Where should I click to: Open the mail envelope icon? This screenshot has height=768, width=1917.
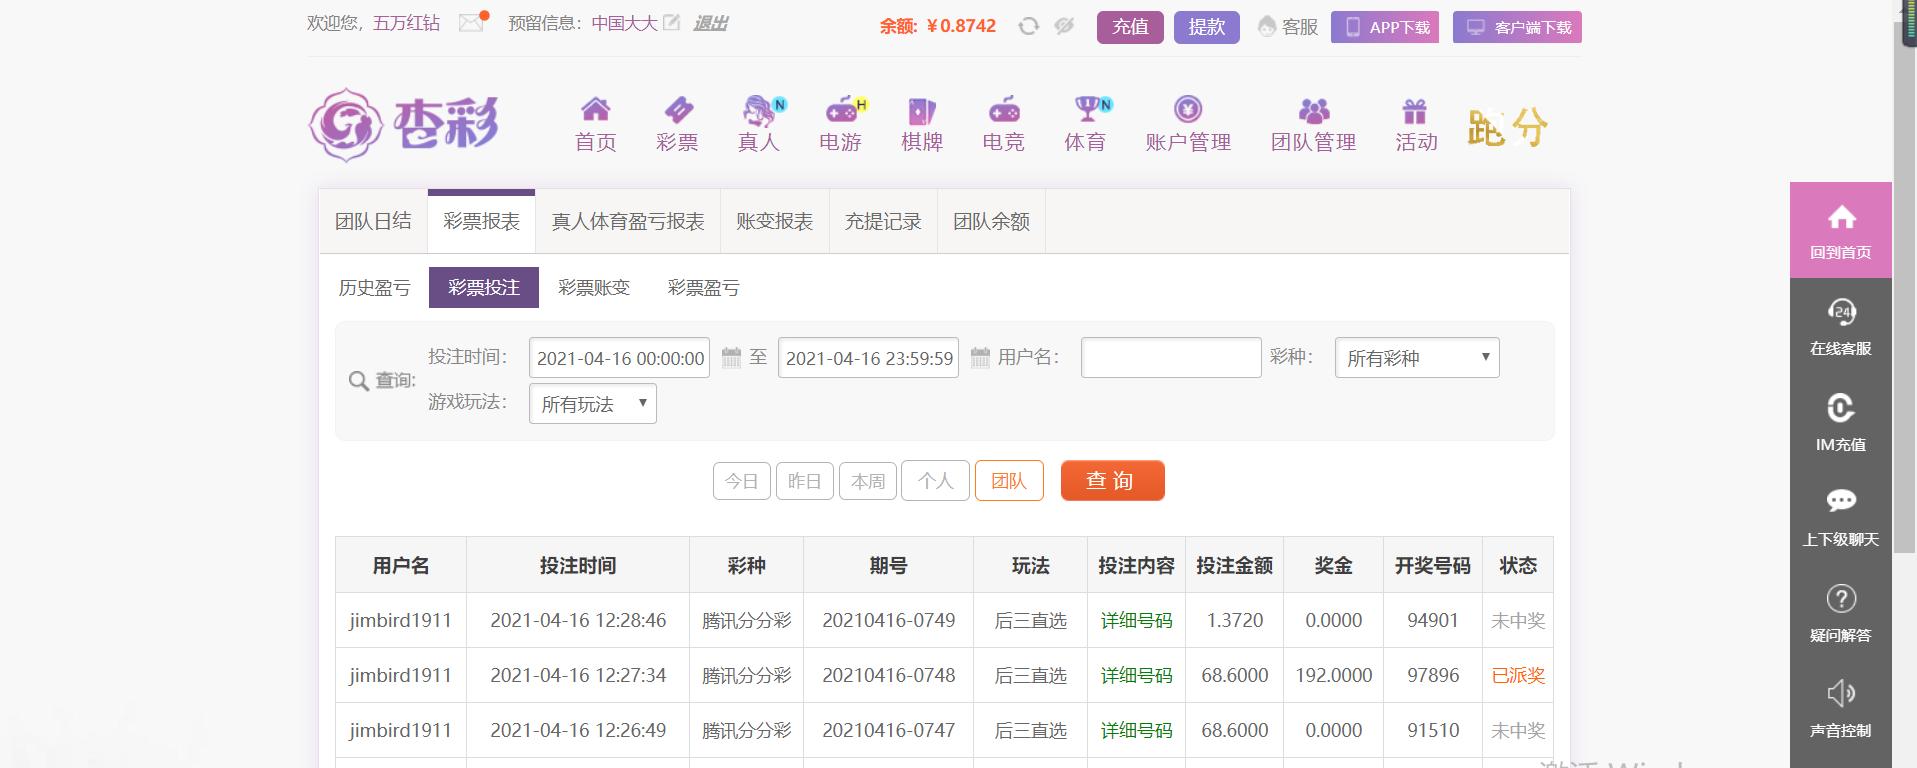(471, 23)
